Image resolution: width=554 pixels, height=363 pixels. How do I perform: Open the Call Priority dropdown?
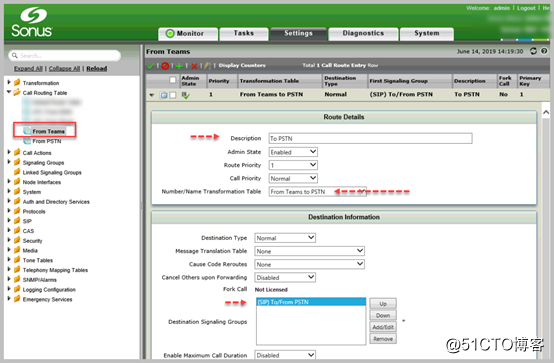293,178
